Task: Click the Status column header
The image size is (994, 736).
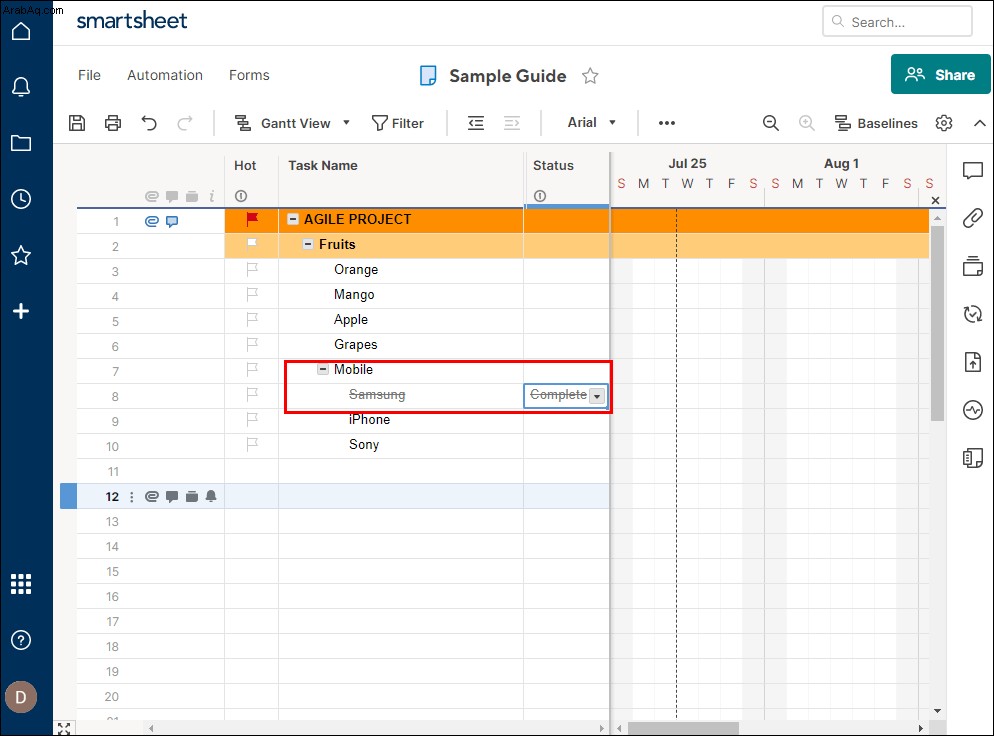Action: 553,165
